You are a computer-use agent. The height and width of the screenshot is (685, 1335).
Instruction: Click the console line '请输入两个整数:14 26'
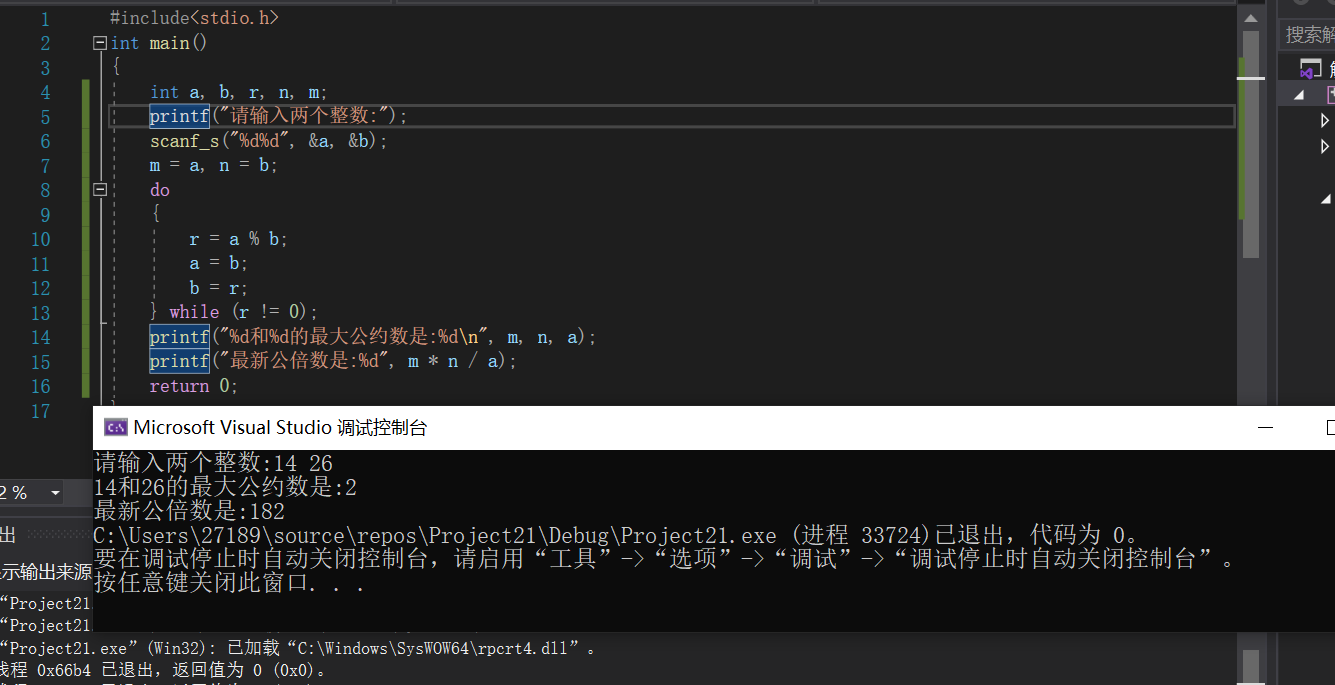coord(213,464)
